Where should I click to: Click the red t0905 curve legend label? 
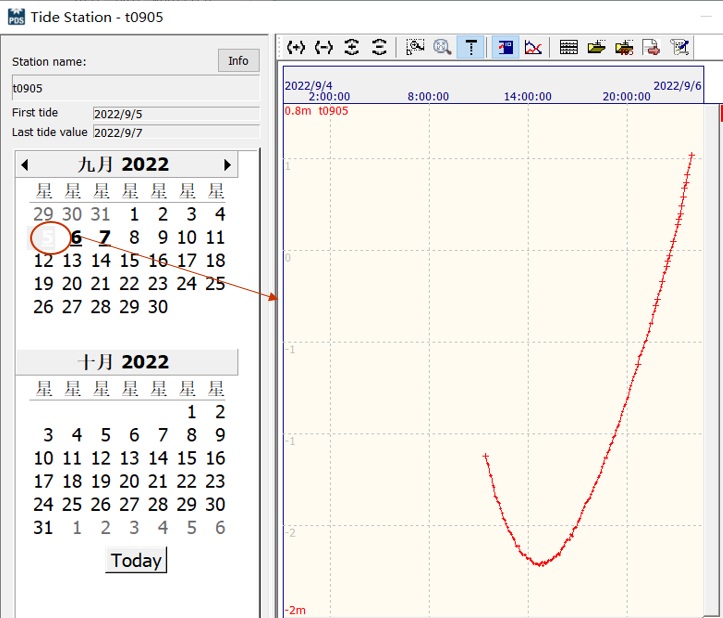point(333,111)
